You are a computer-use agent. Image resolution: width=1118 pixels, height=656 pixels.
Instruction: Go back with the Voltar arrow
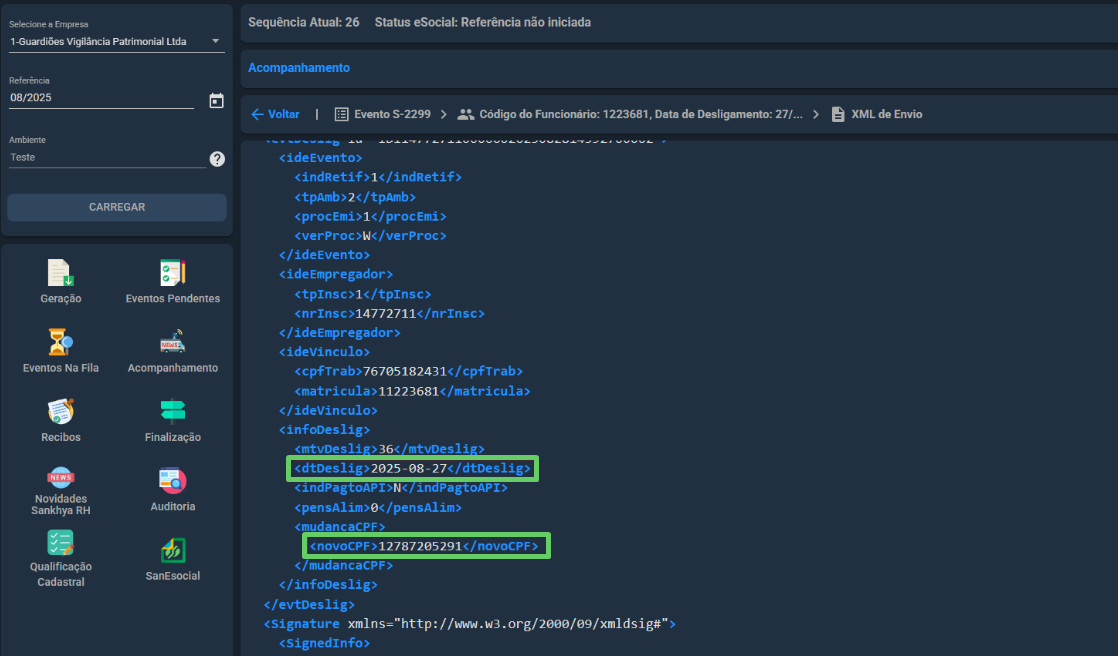tap(257, 114)
